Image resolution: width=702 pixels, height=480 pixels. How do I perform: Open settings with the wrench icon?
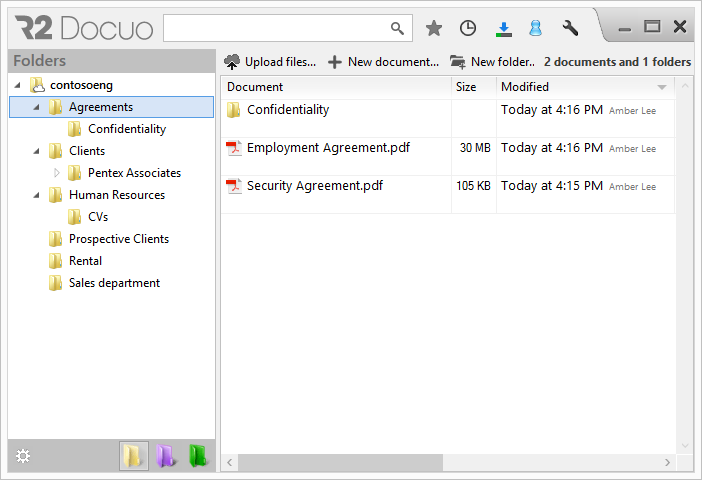pos(570,28)
